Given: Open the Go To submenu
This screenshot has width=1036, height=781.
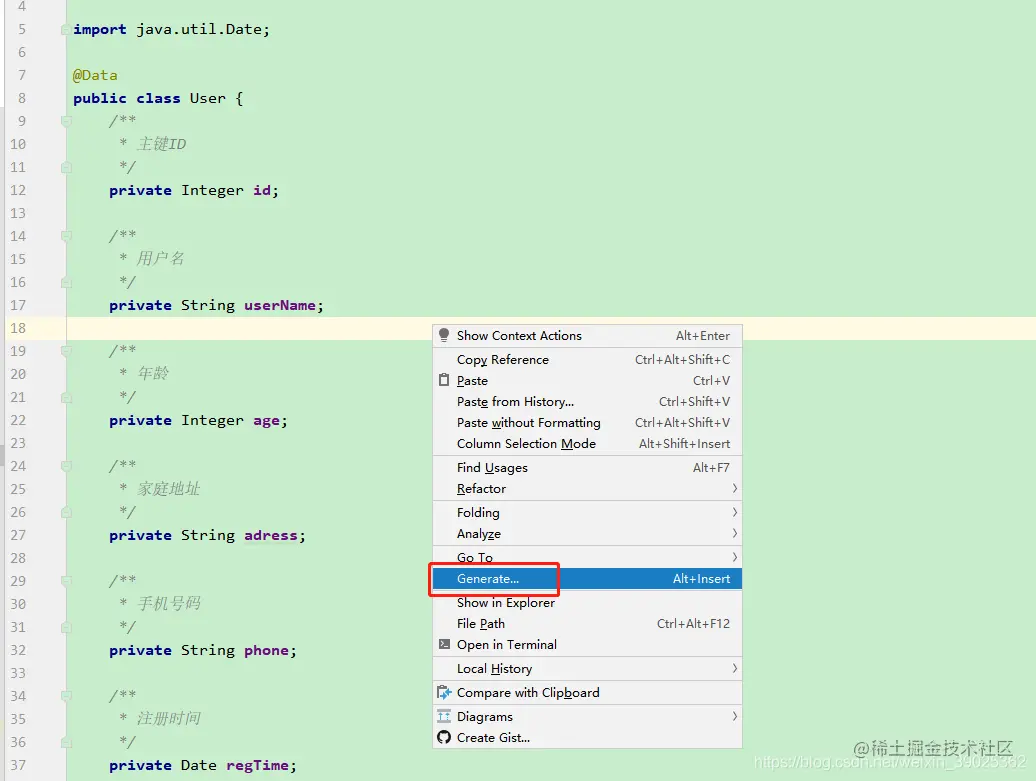Looking at the screenshot, I should tap(587, 557).
